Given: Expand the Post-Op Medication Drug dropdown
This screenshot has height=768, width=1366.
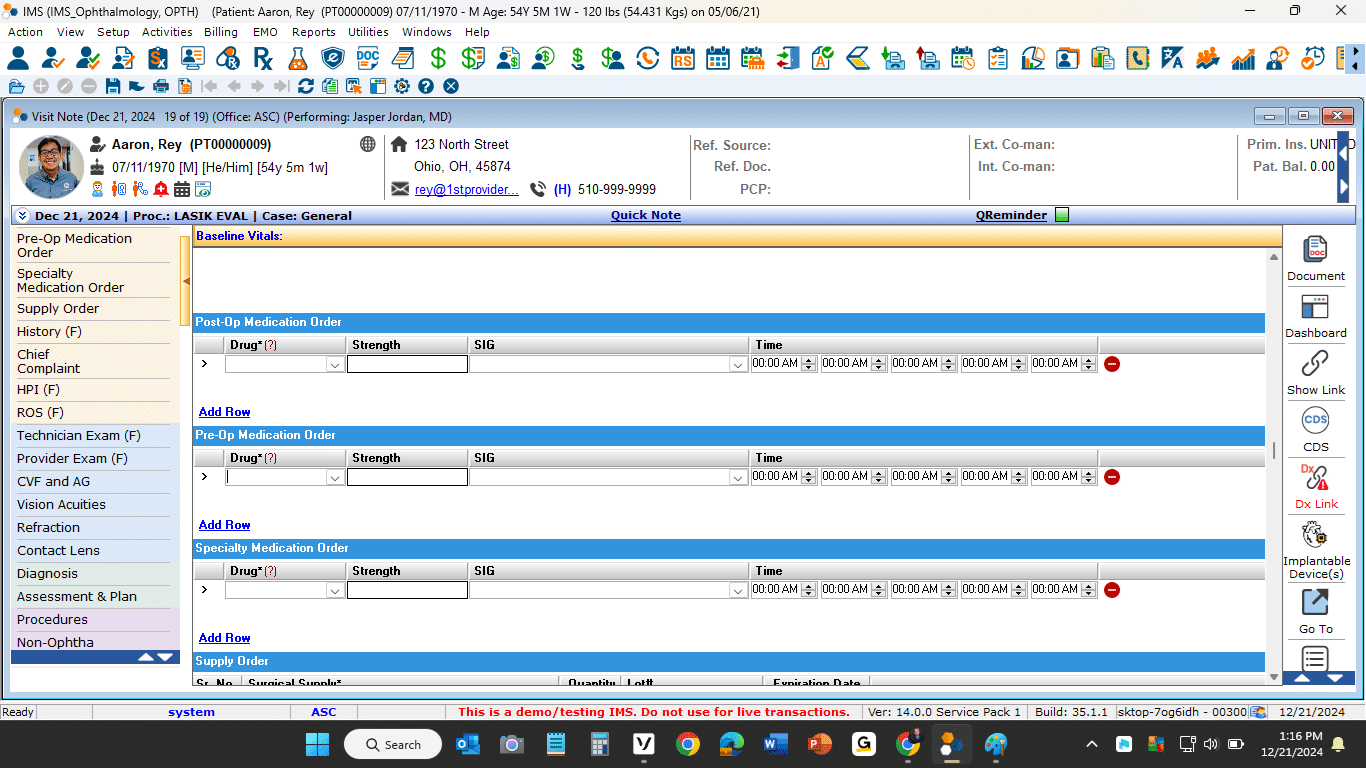Looking at the screenshot, I should 335,365.
